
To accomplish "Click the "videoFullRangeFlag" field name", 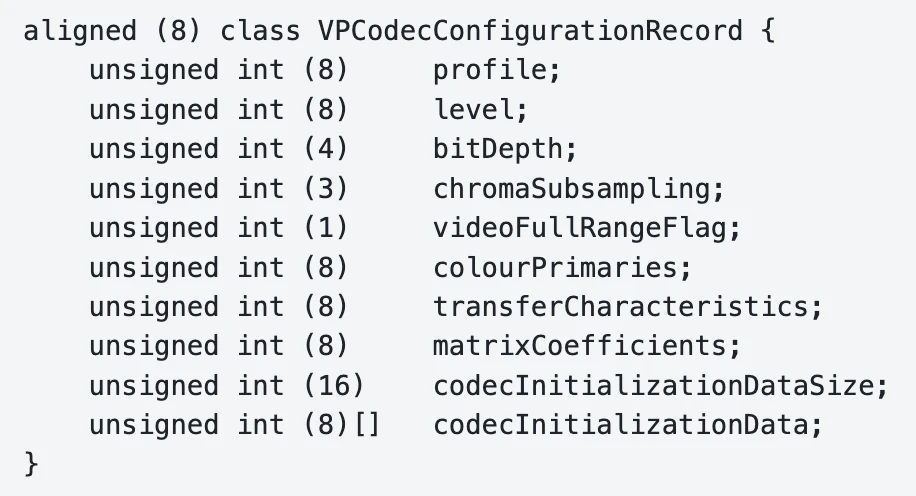I will click(x=587, y=228).
